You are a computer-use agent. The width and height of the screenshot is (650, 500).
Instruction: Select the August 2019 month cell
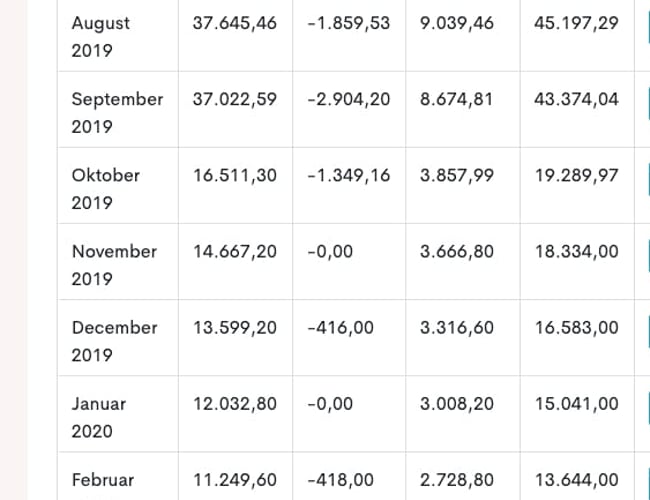101,36
